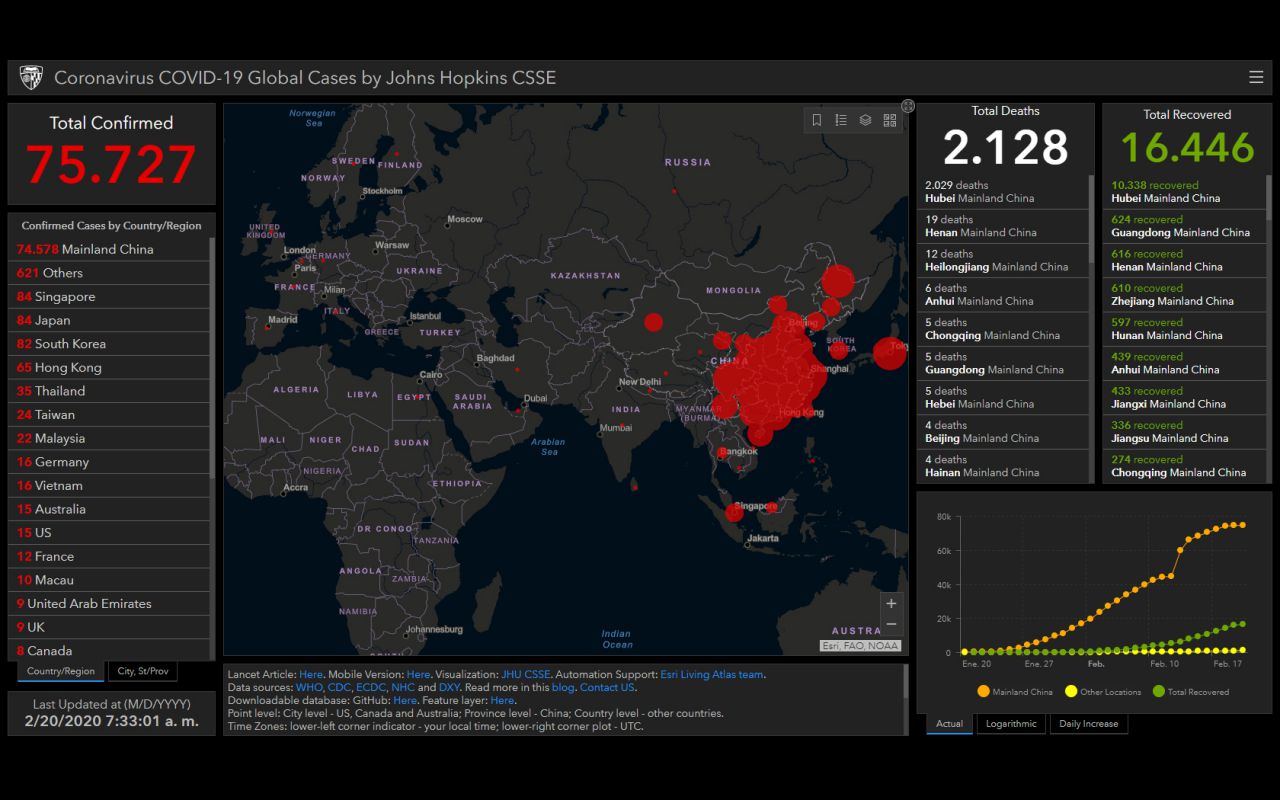
Task: Select the City, St/Prov tab
Action: (142, 671)
